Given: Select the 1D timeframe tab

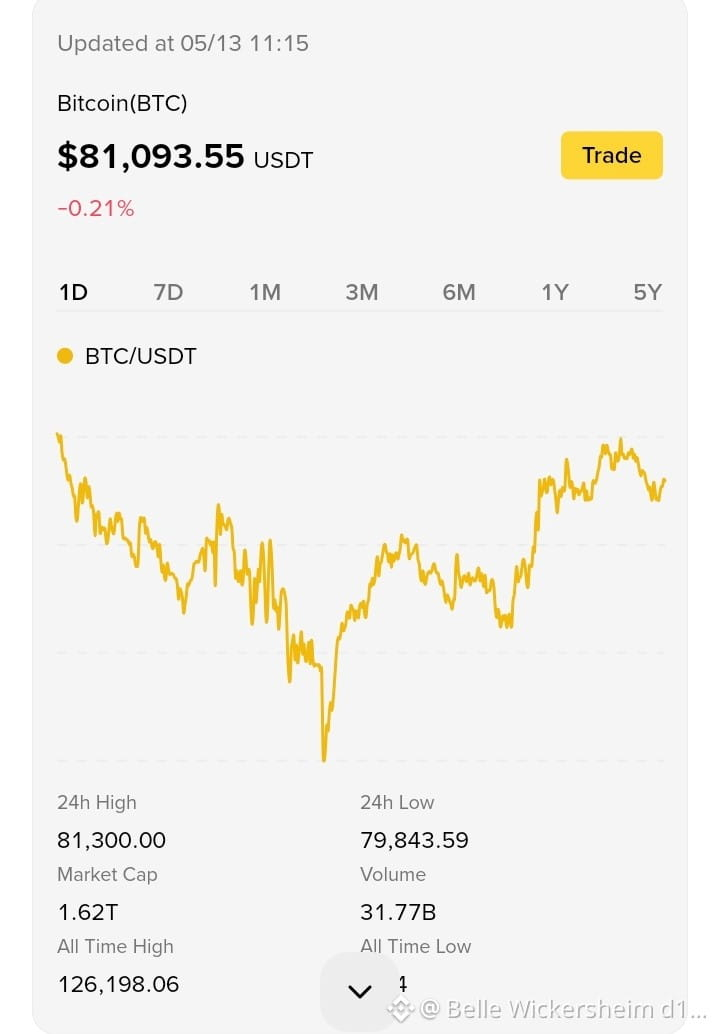Looking at the screenshot, I should pos(73,292).
